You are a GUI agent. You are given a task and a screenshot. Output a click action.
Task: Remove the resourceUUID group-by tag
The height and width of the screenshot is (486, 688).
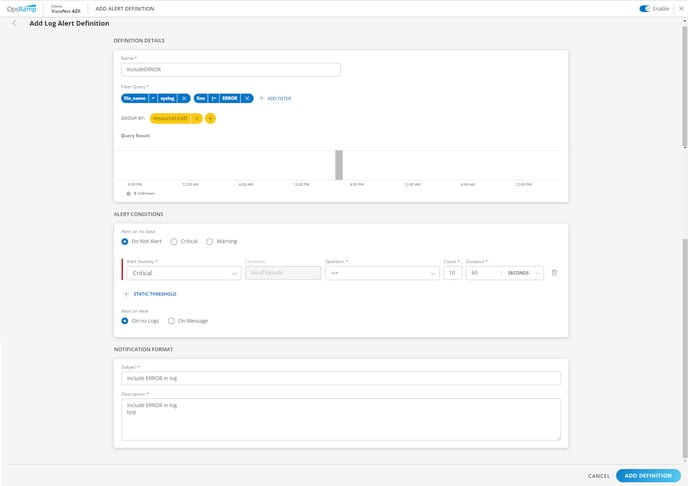(x=197, y=118)
